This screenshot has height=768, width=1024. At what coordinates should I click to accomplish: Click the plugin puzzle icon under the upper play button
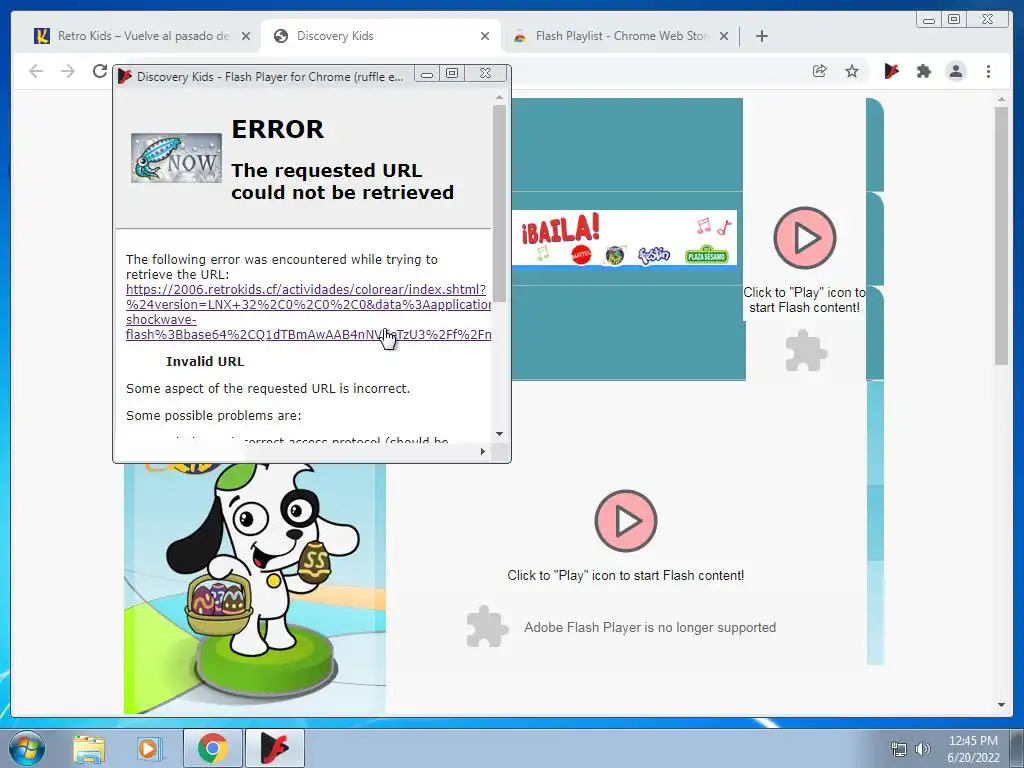tap(806, 351)
